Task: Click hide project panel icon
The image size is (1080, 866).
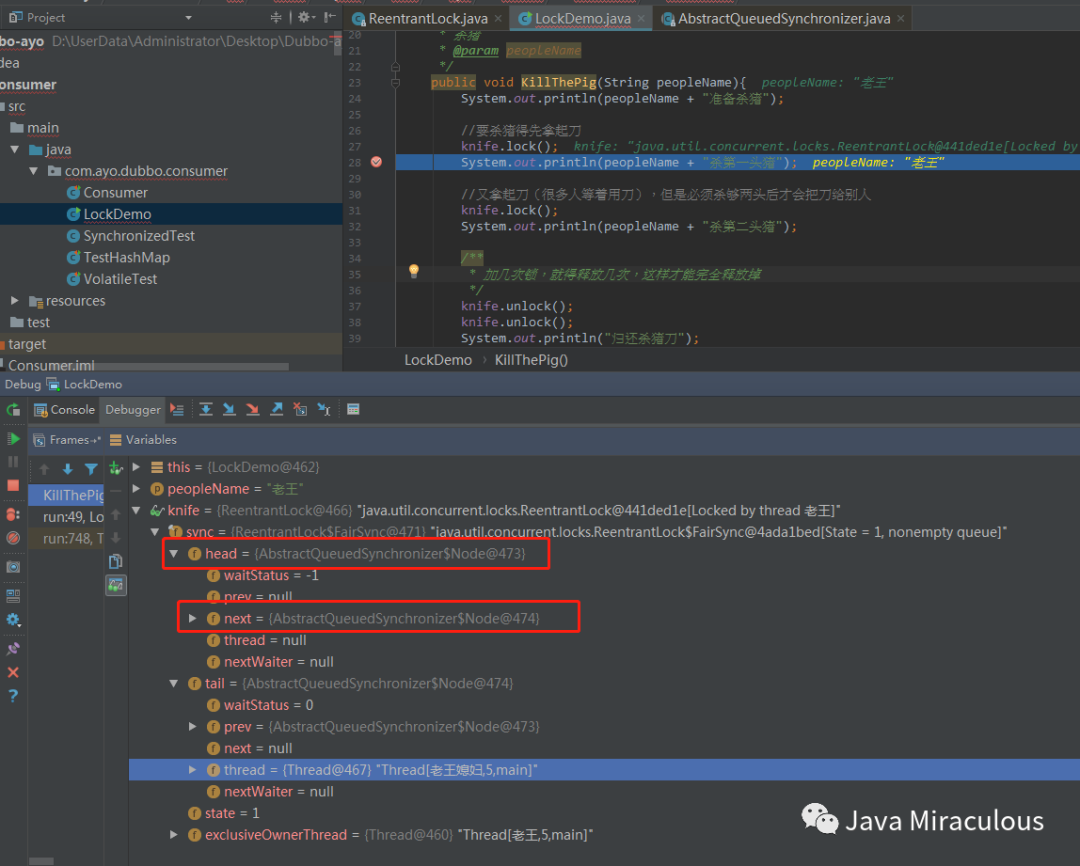Action: [329, 17]
